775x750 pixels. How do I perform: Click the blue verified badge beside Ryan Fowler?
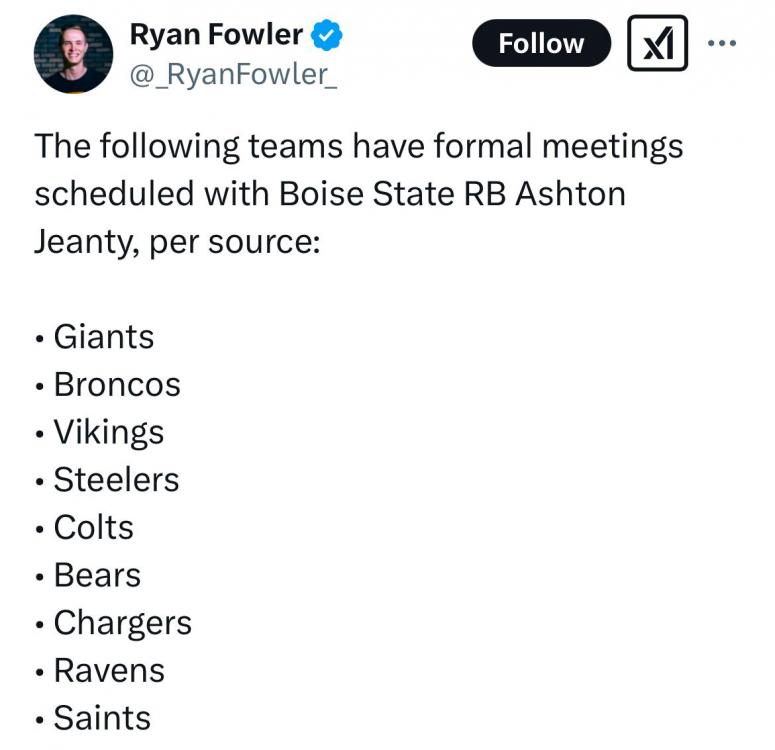327,36
